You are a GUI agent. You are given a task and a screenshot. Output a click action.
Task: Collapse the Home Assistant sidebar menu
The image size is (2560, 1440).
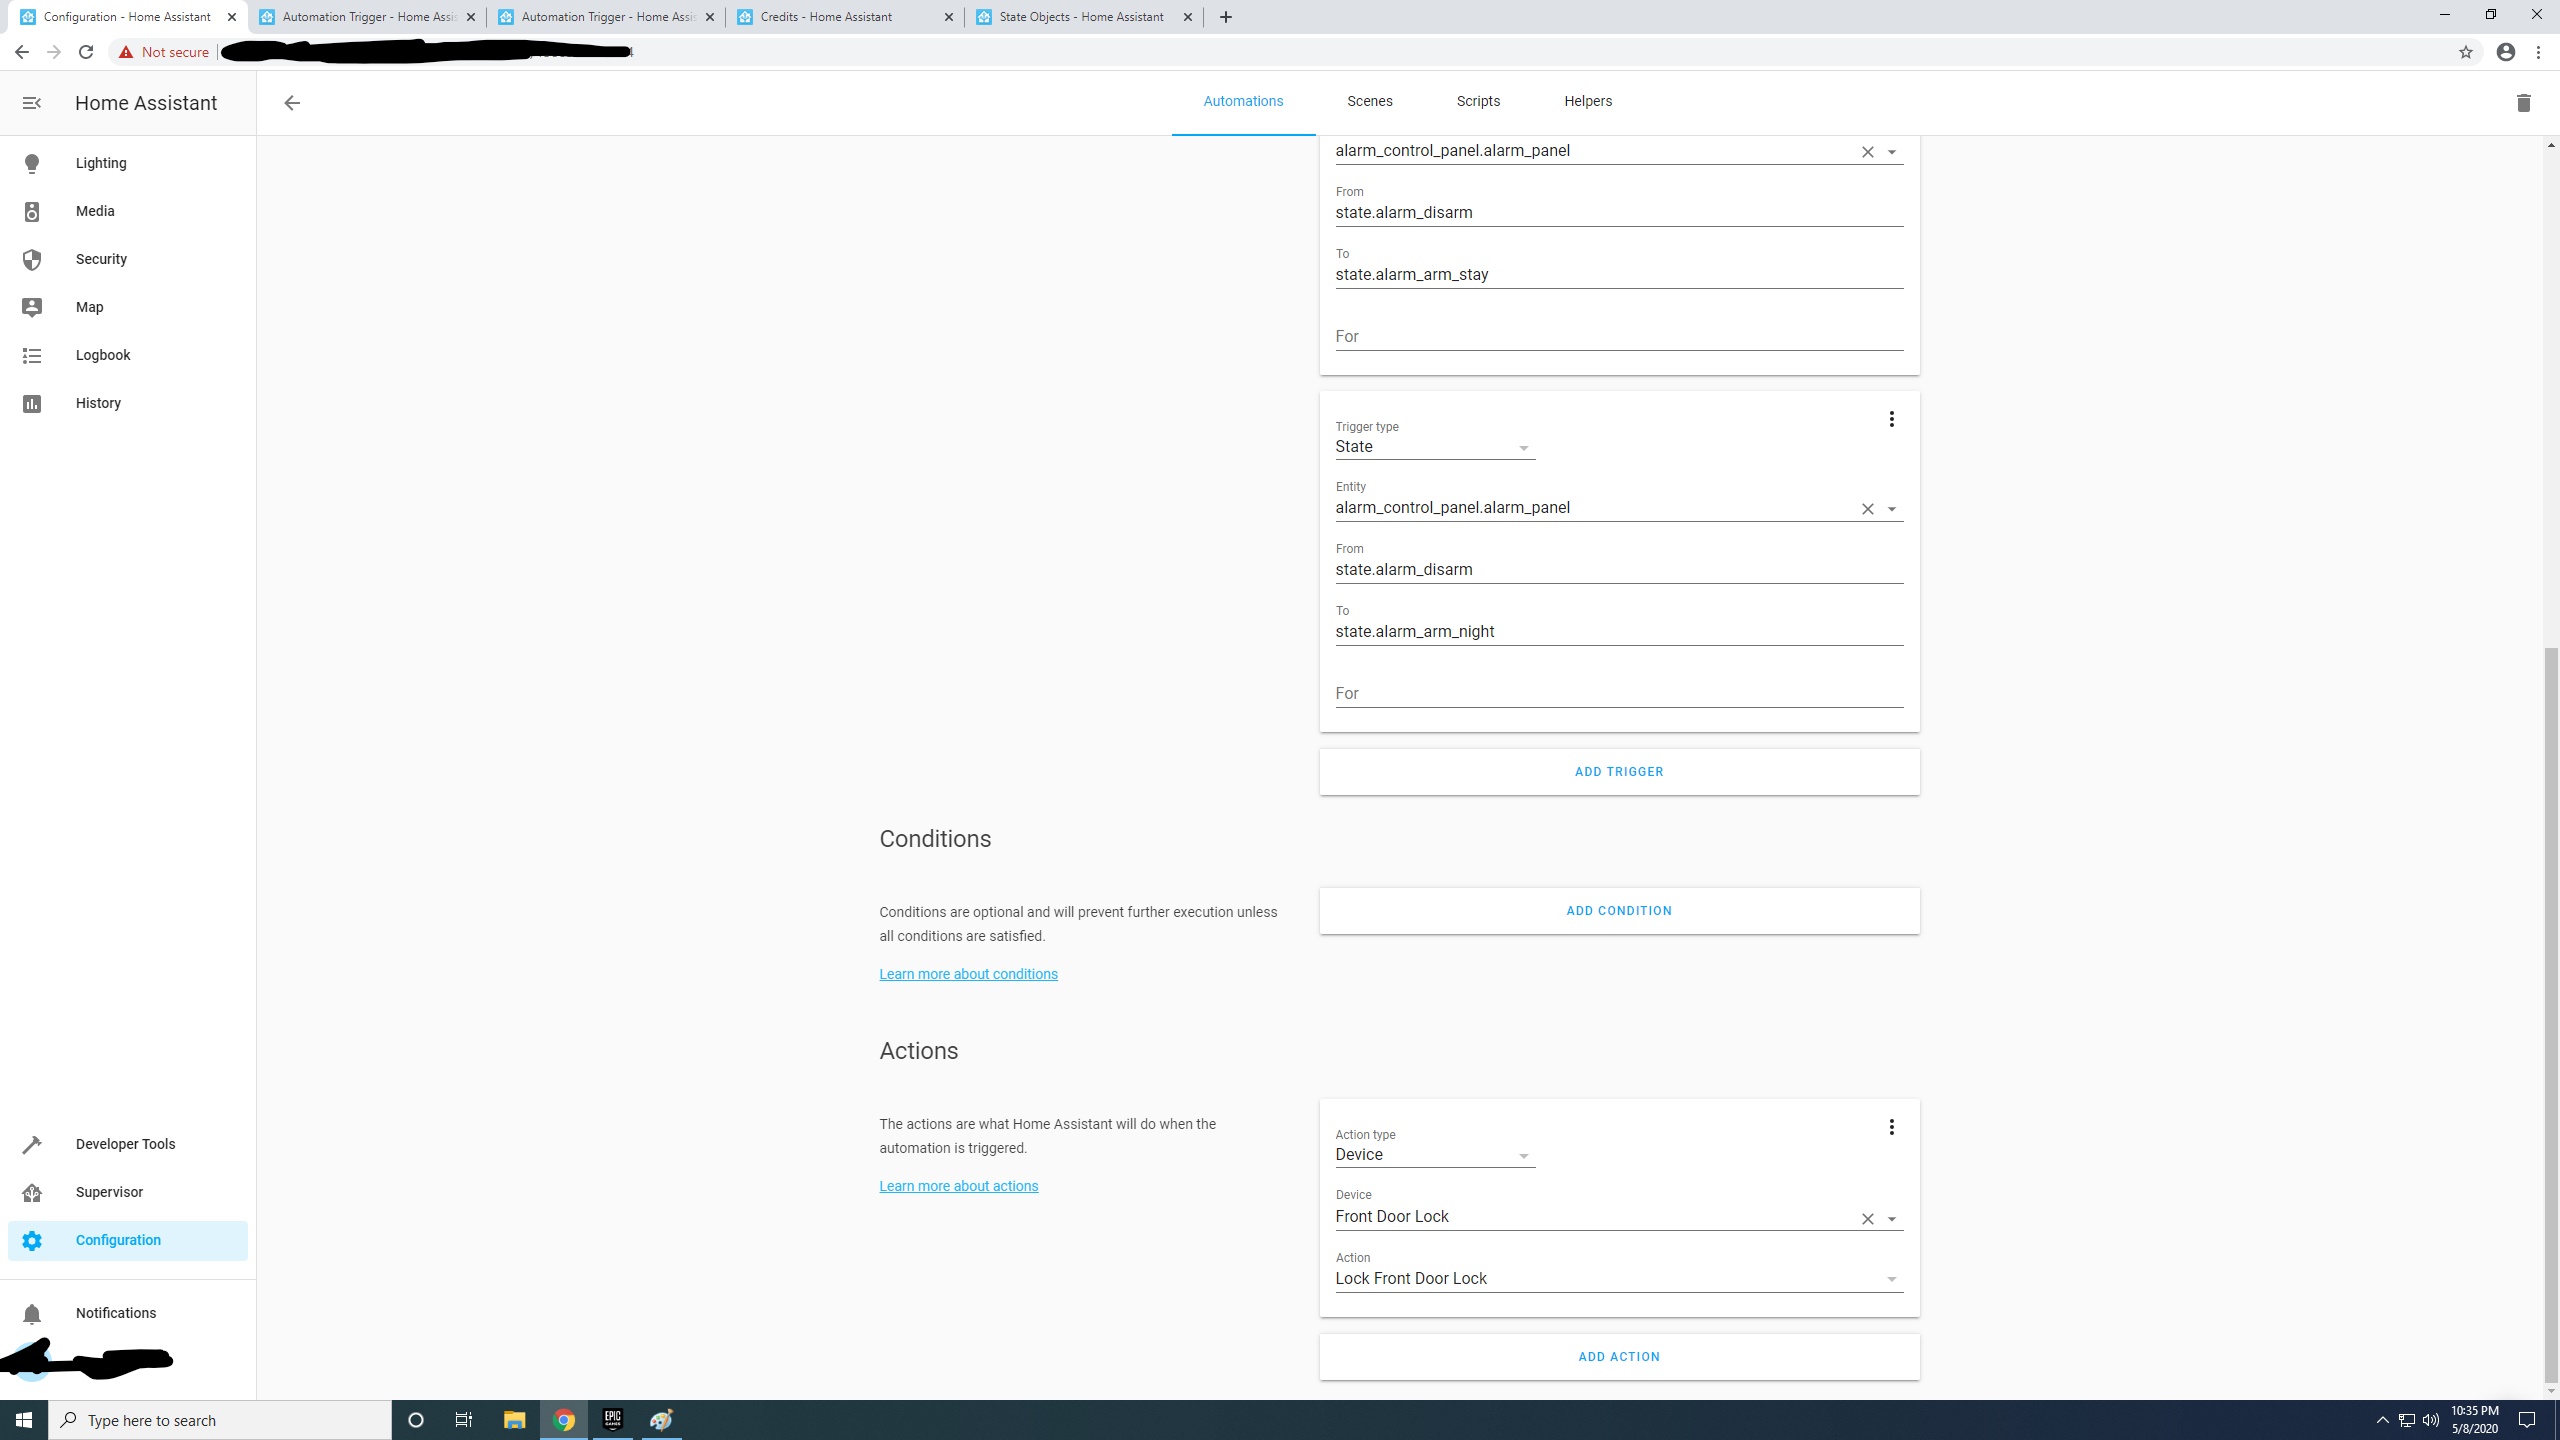click(x=32, y=102)
